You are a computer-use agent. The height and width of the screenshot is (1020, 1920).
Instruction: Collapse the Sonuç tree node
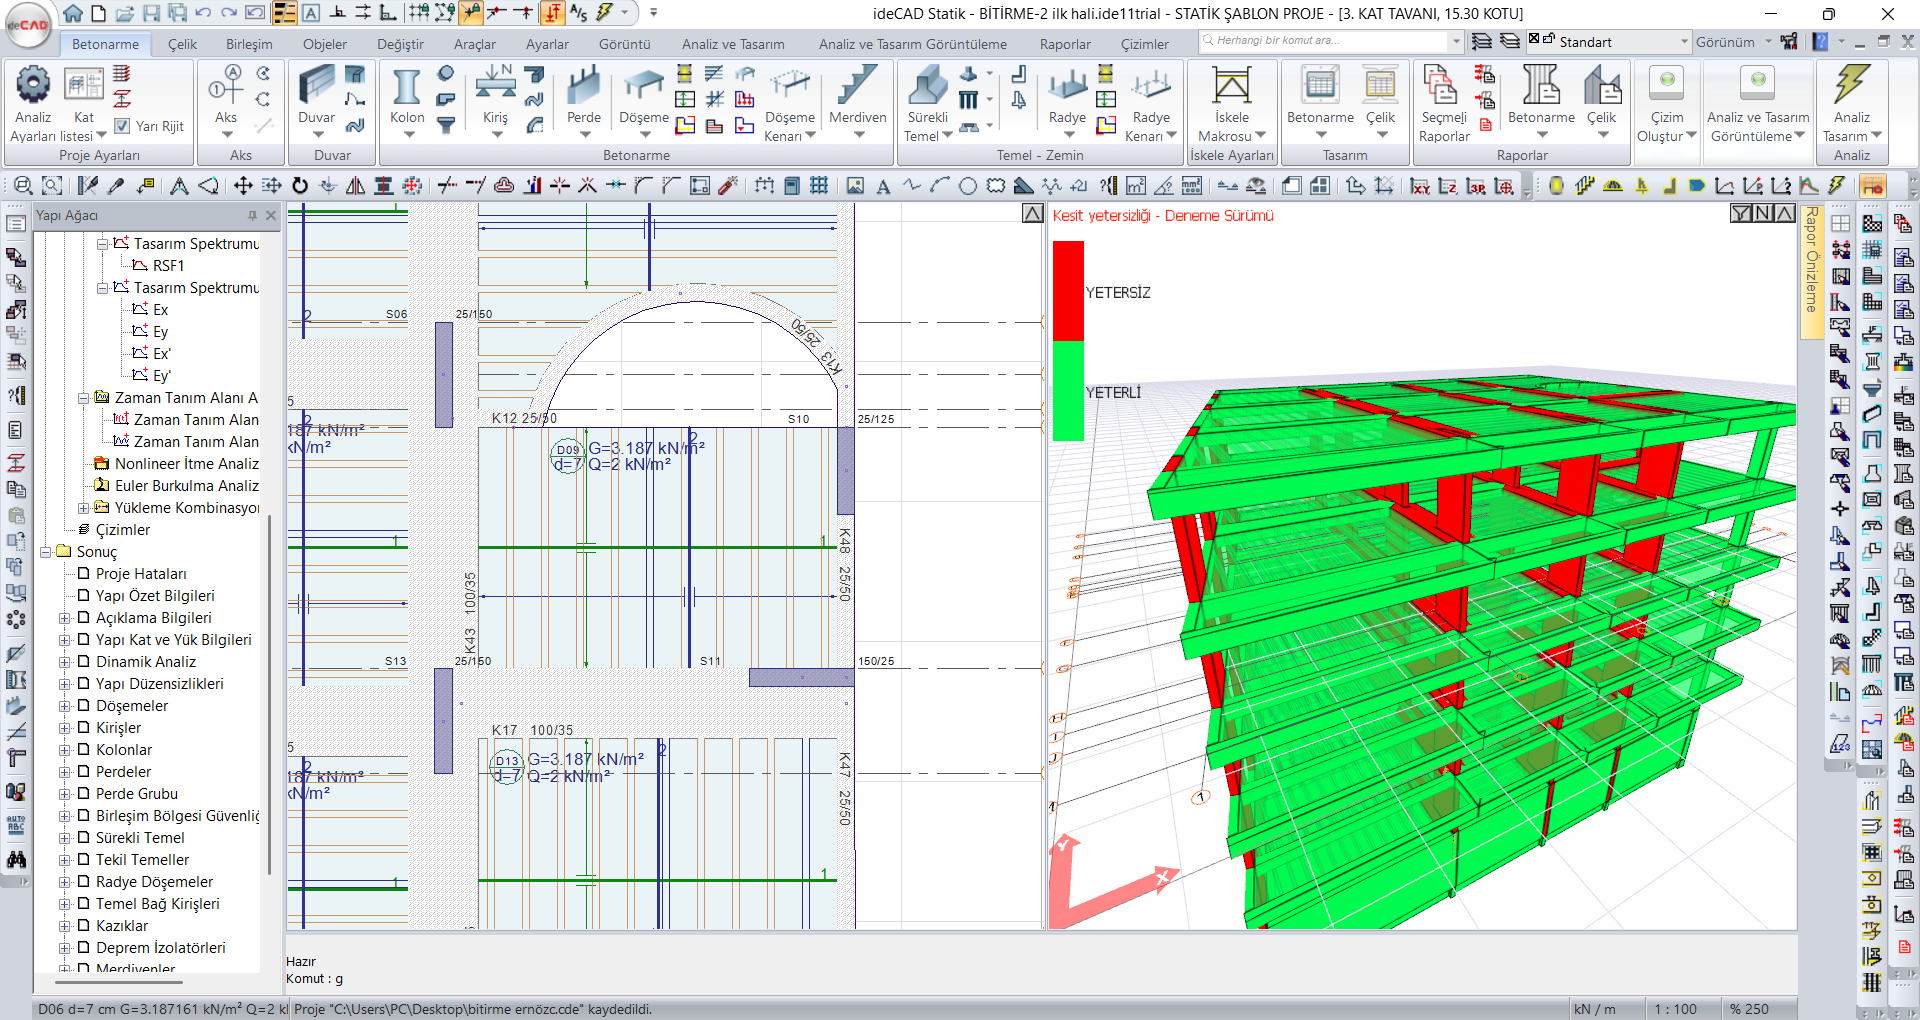click(46, 552)
